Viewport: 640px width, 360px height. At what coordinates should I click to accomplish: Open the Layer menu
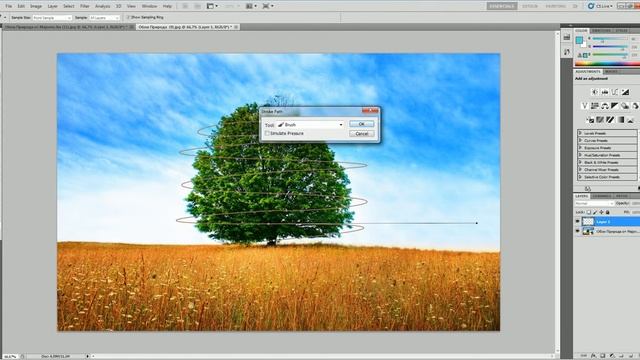pyautogui.click(x=53, y=6)
